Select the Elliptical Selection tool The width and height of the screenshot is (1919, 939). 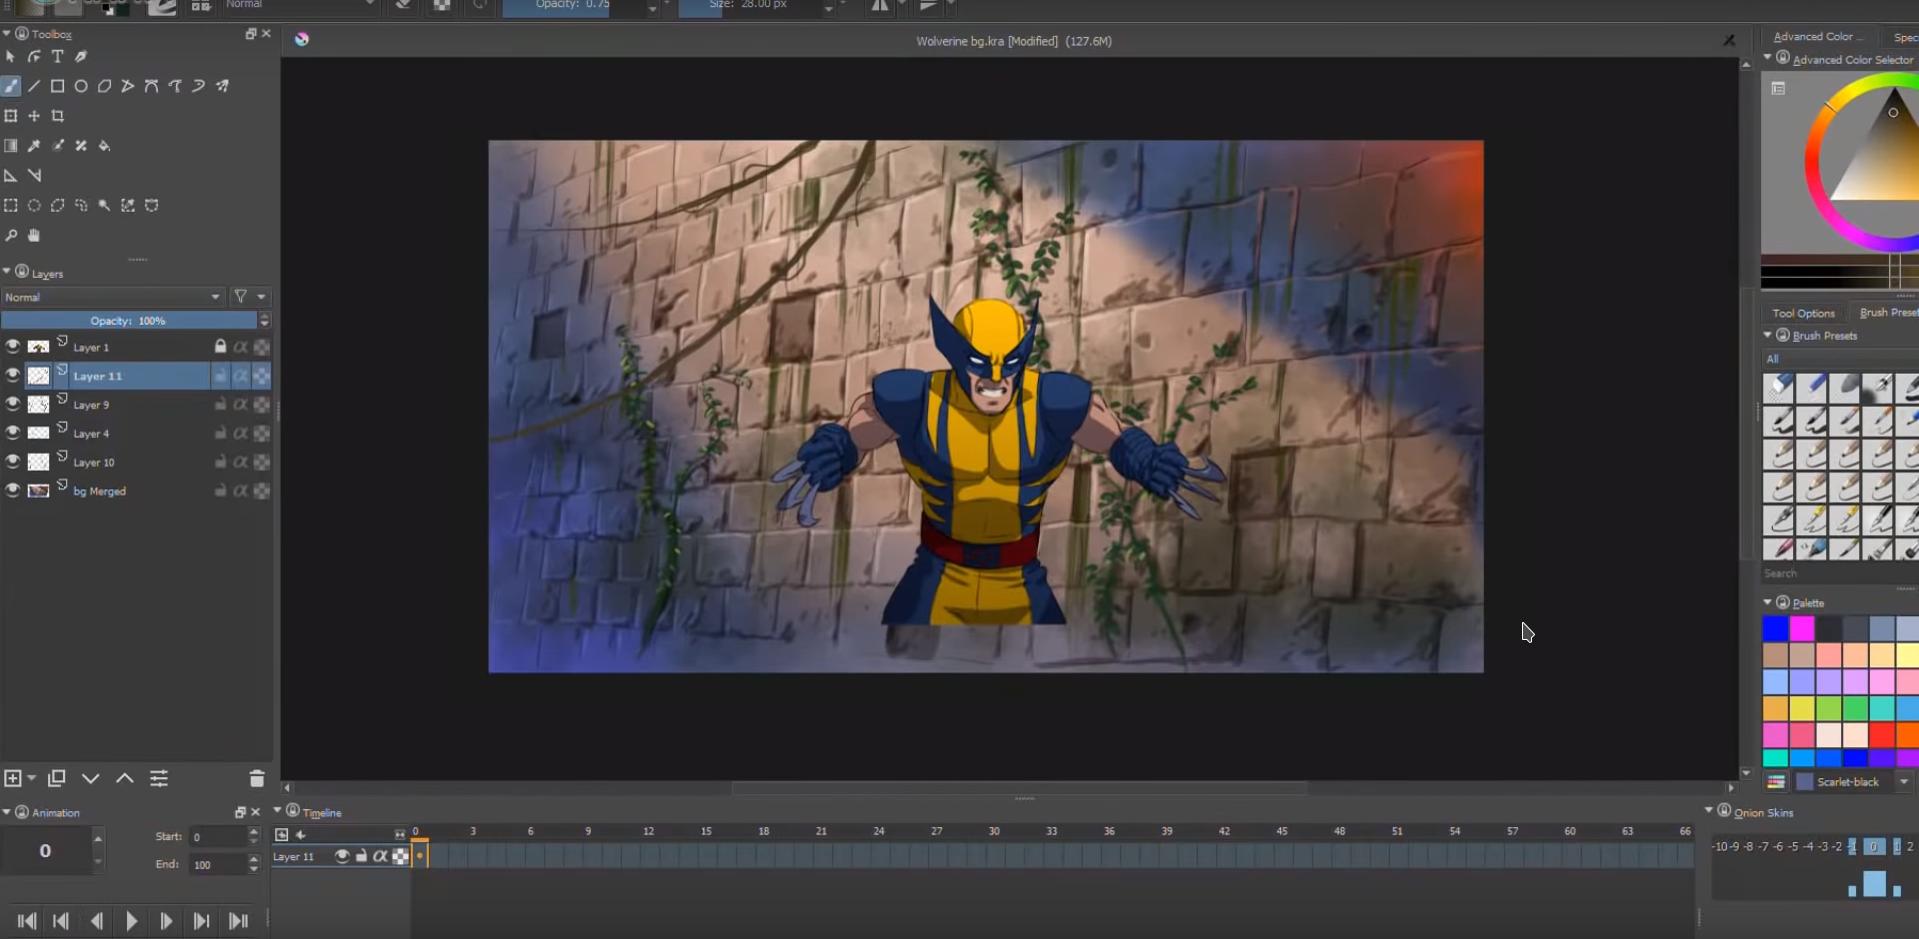click(x=34, y=205)
